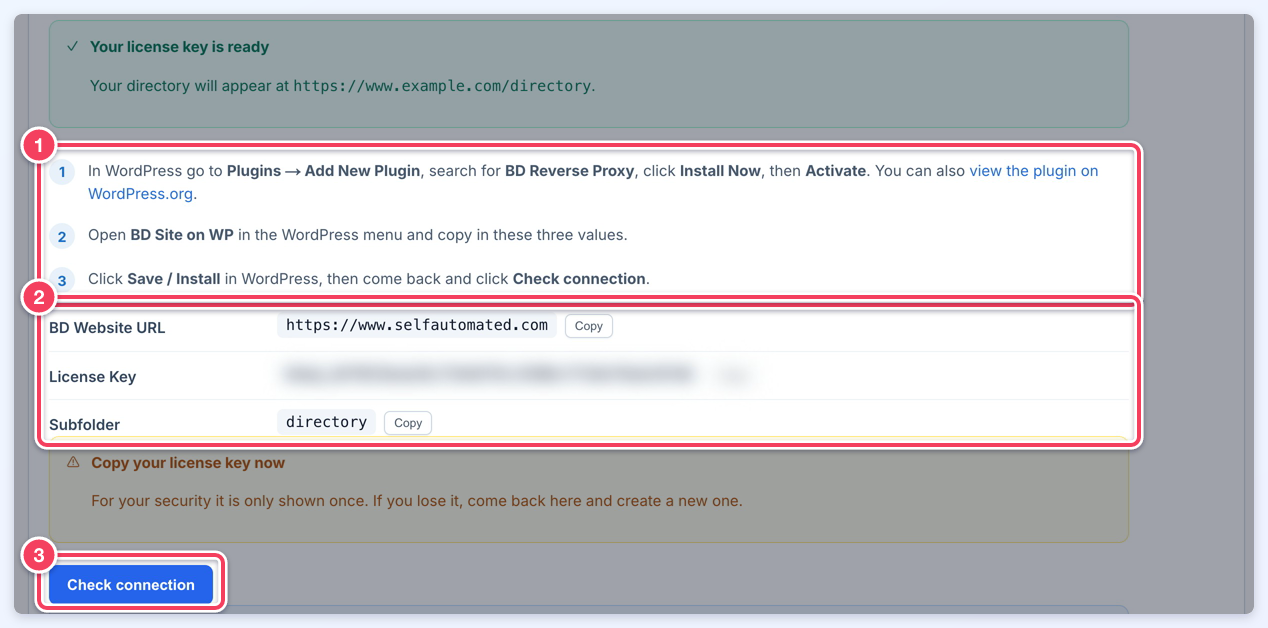
Task: Click the License Key row label
Action: (x=92, y=377)
